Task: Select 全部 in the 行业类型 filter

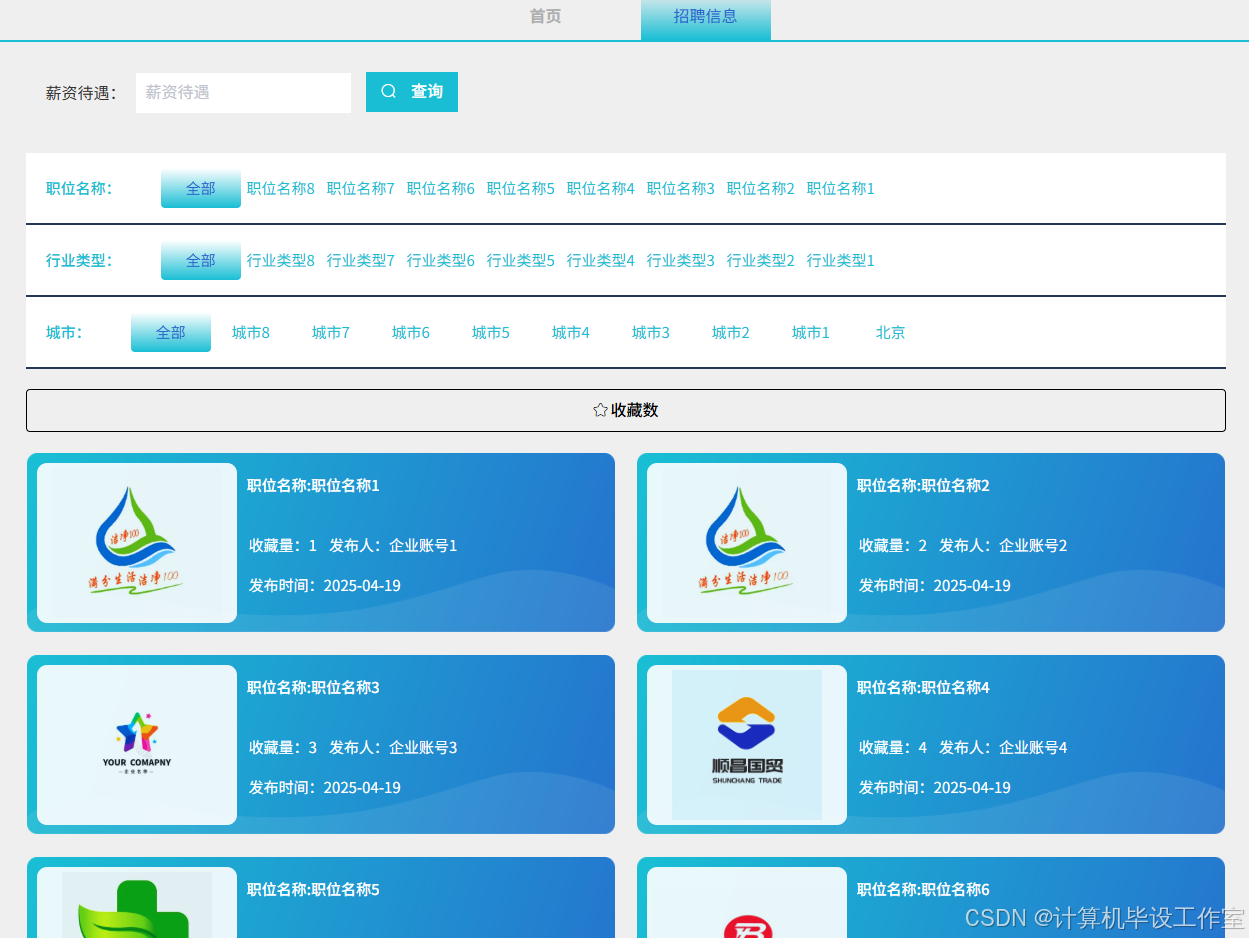Action: click(x=201, y=260)
